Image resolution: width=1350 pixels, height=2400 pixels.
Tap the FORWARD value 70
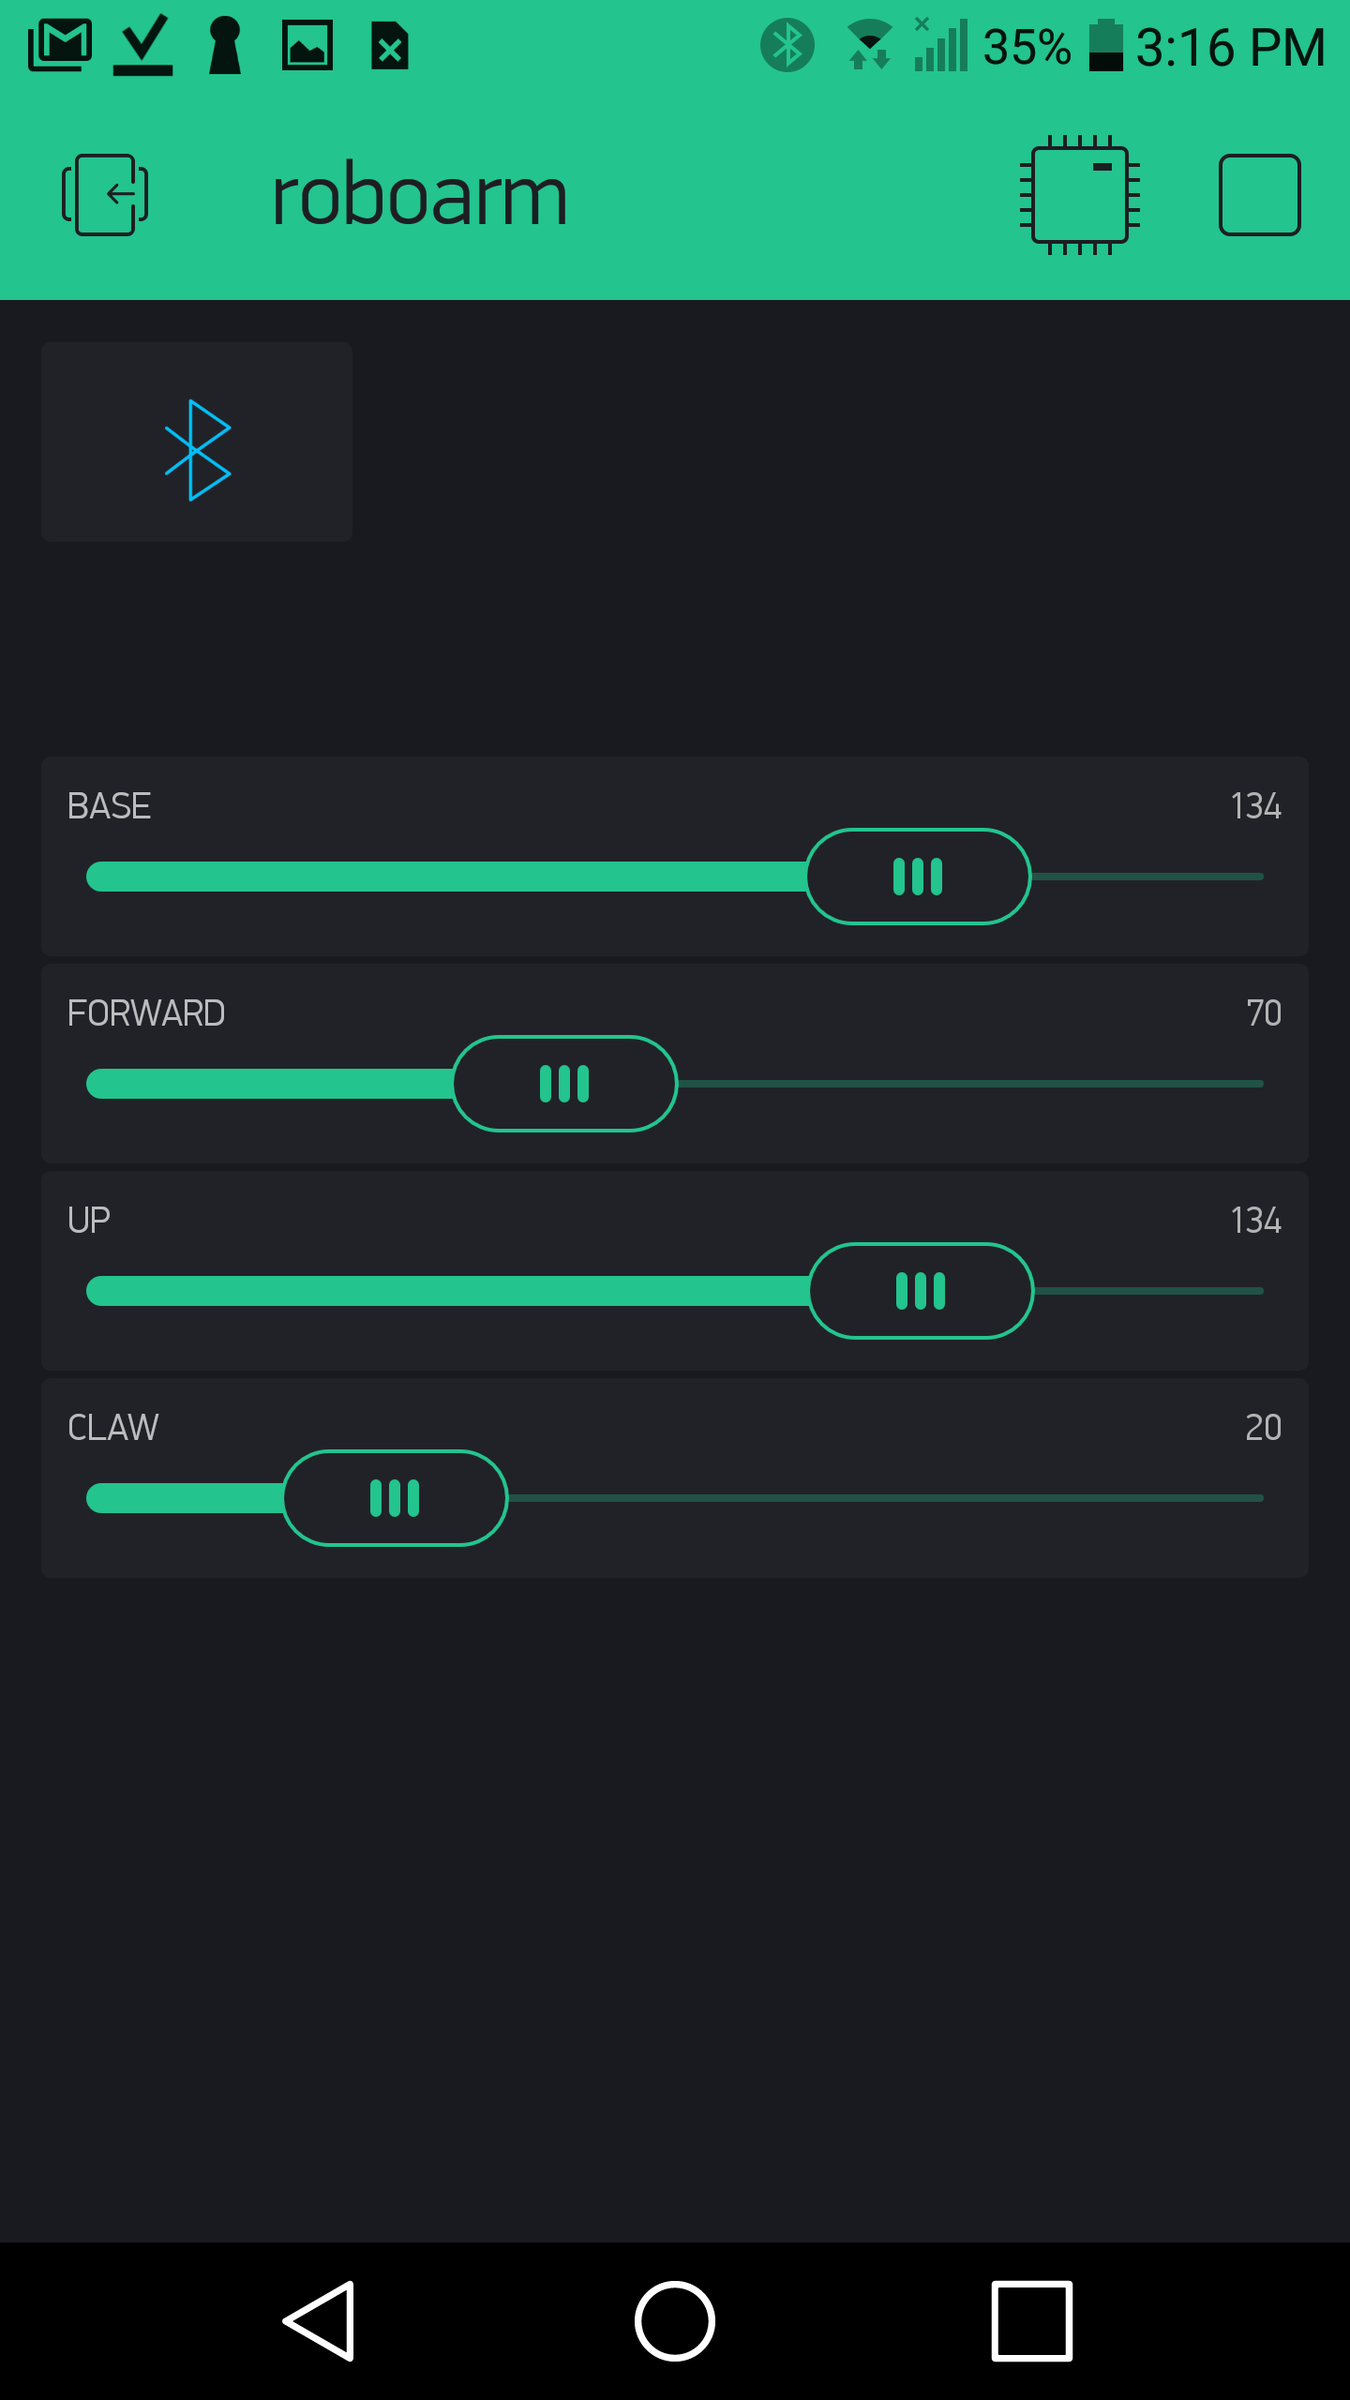click(x=1263, y=1013)
